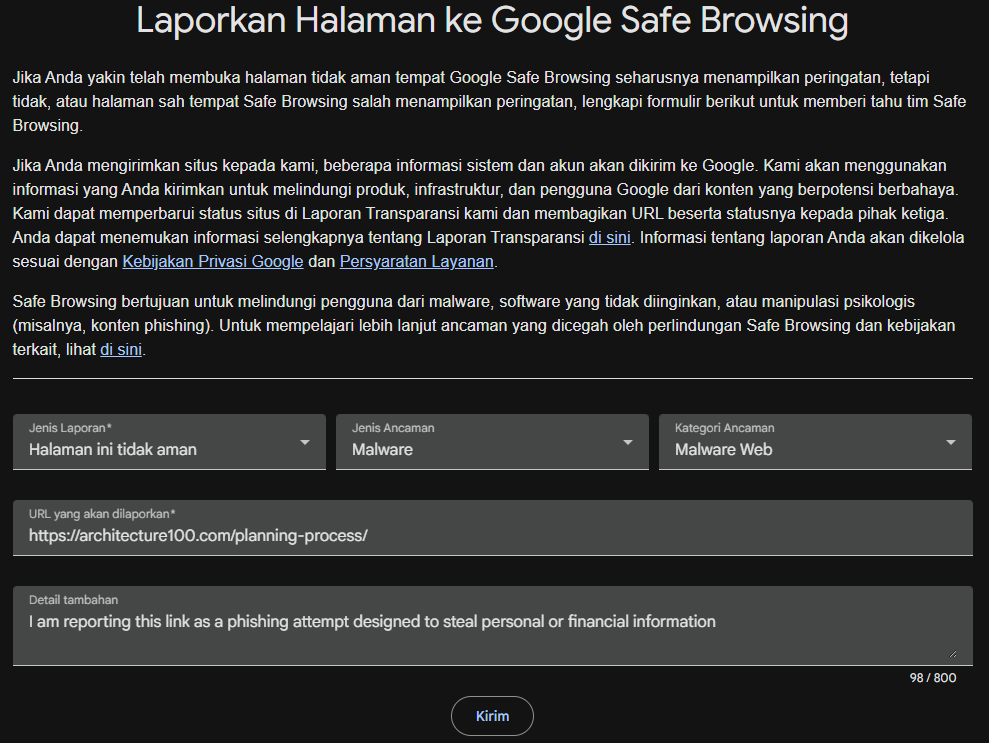Follow the Persyaratan Layanan link

pos(416,262)
